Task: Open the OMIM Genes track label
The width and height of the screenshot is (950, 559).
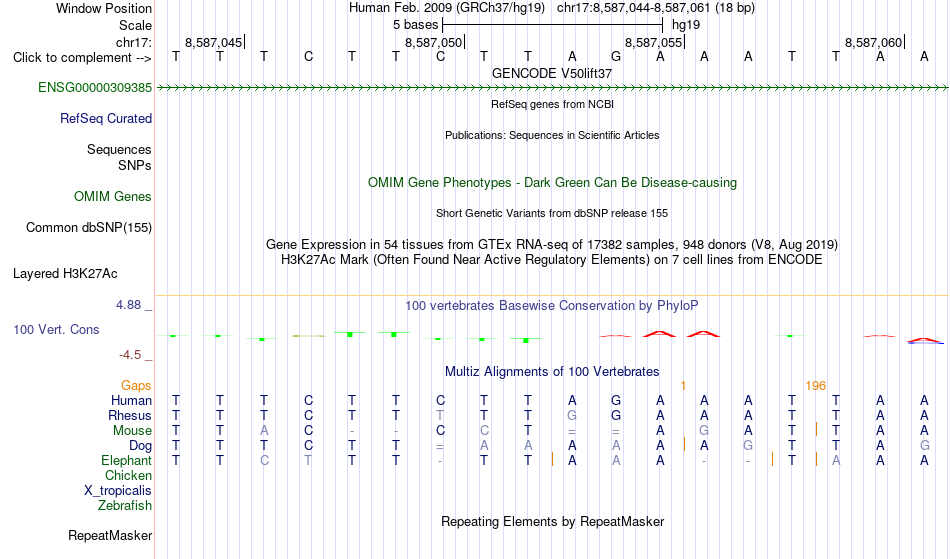Action: pos(113,197)
